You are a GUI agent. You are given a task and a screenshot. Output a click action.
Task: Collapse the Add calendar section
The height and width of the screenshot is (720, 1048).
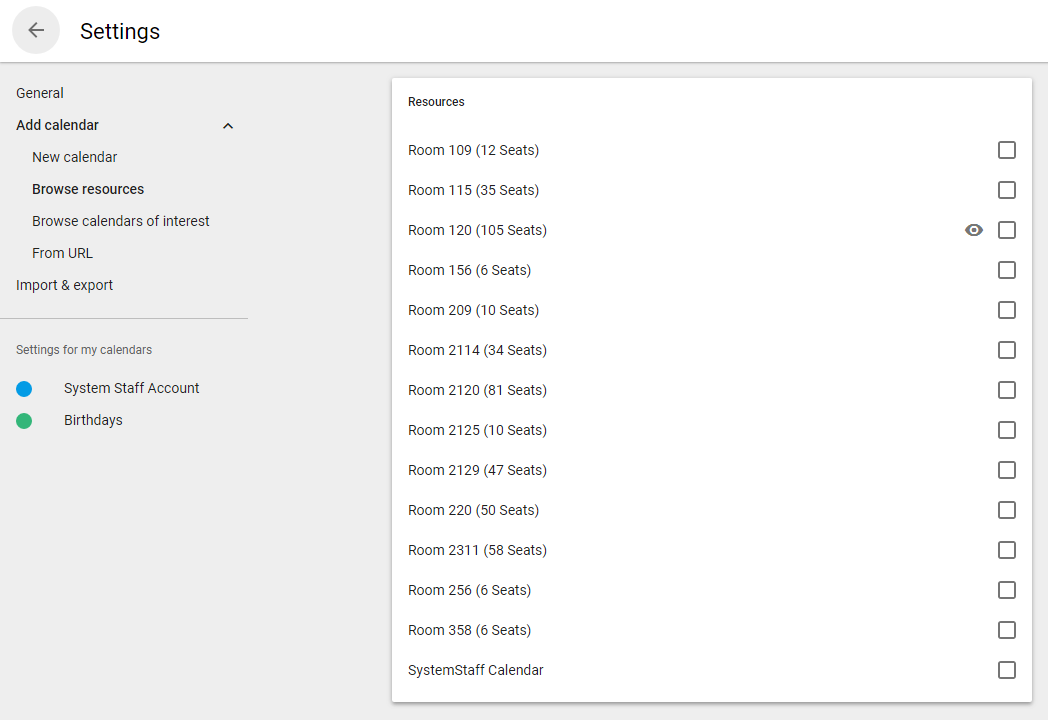tap(228, 126)
